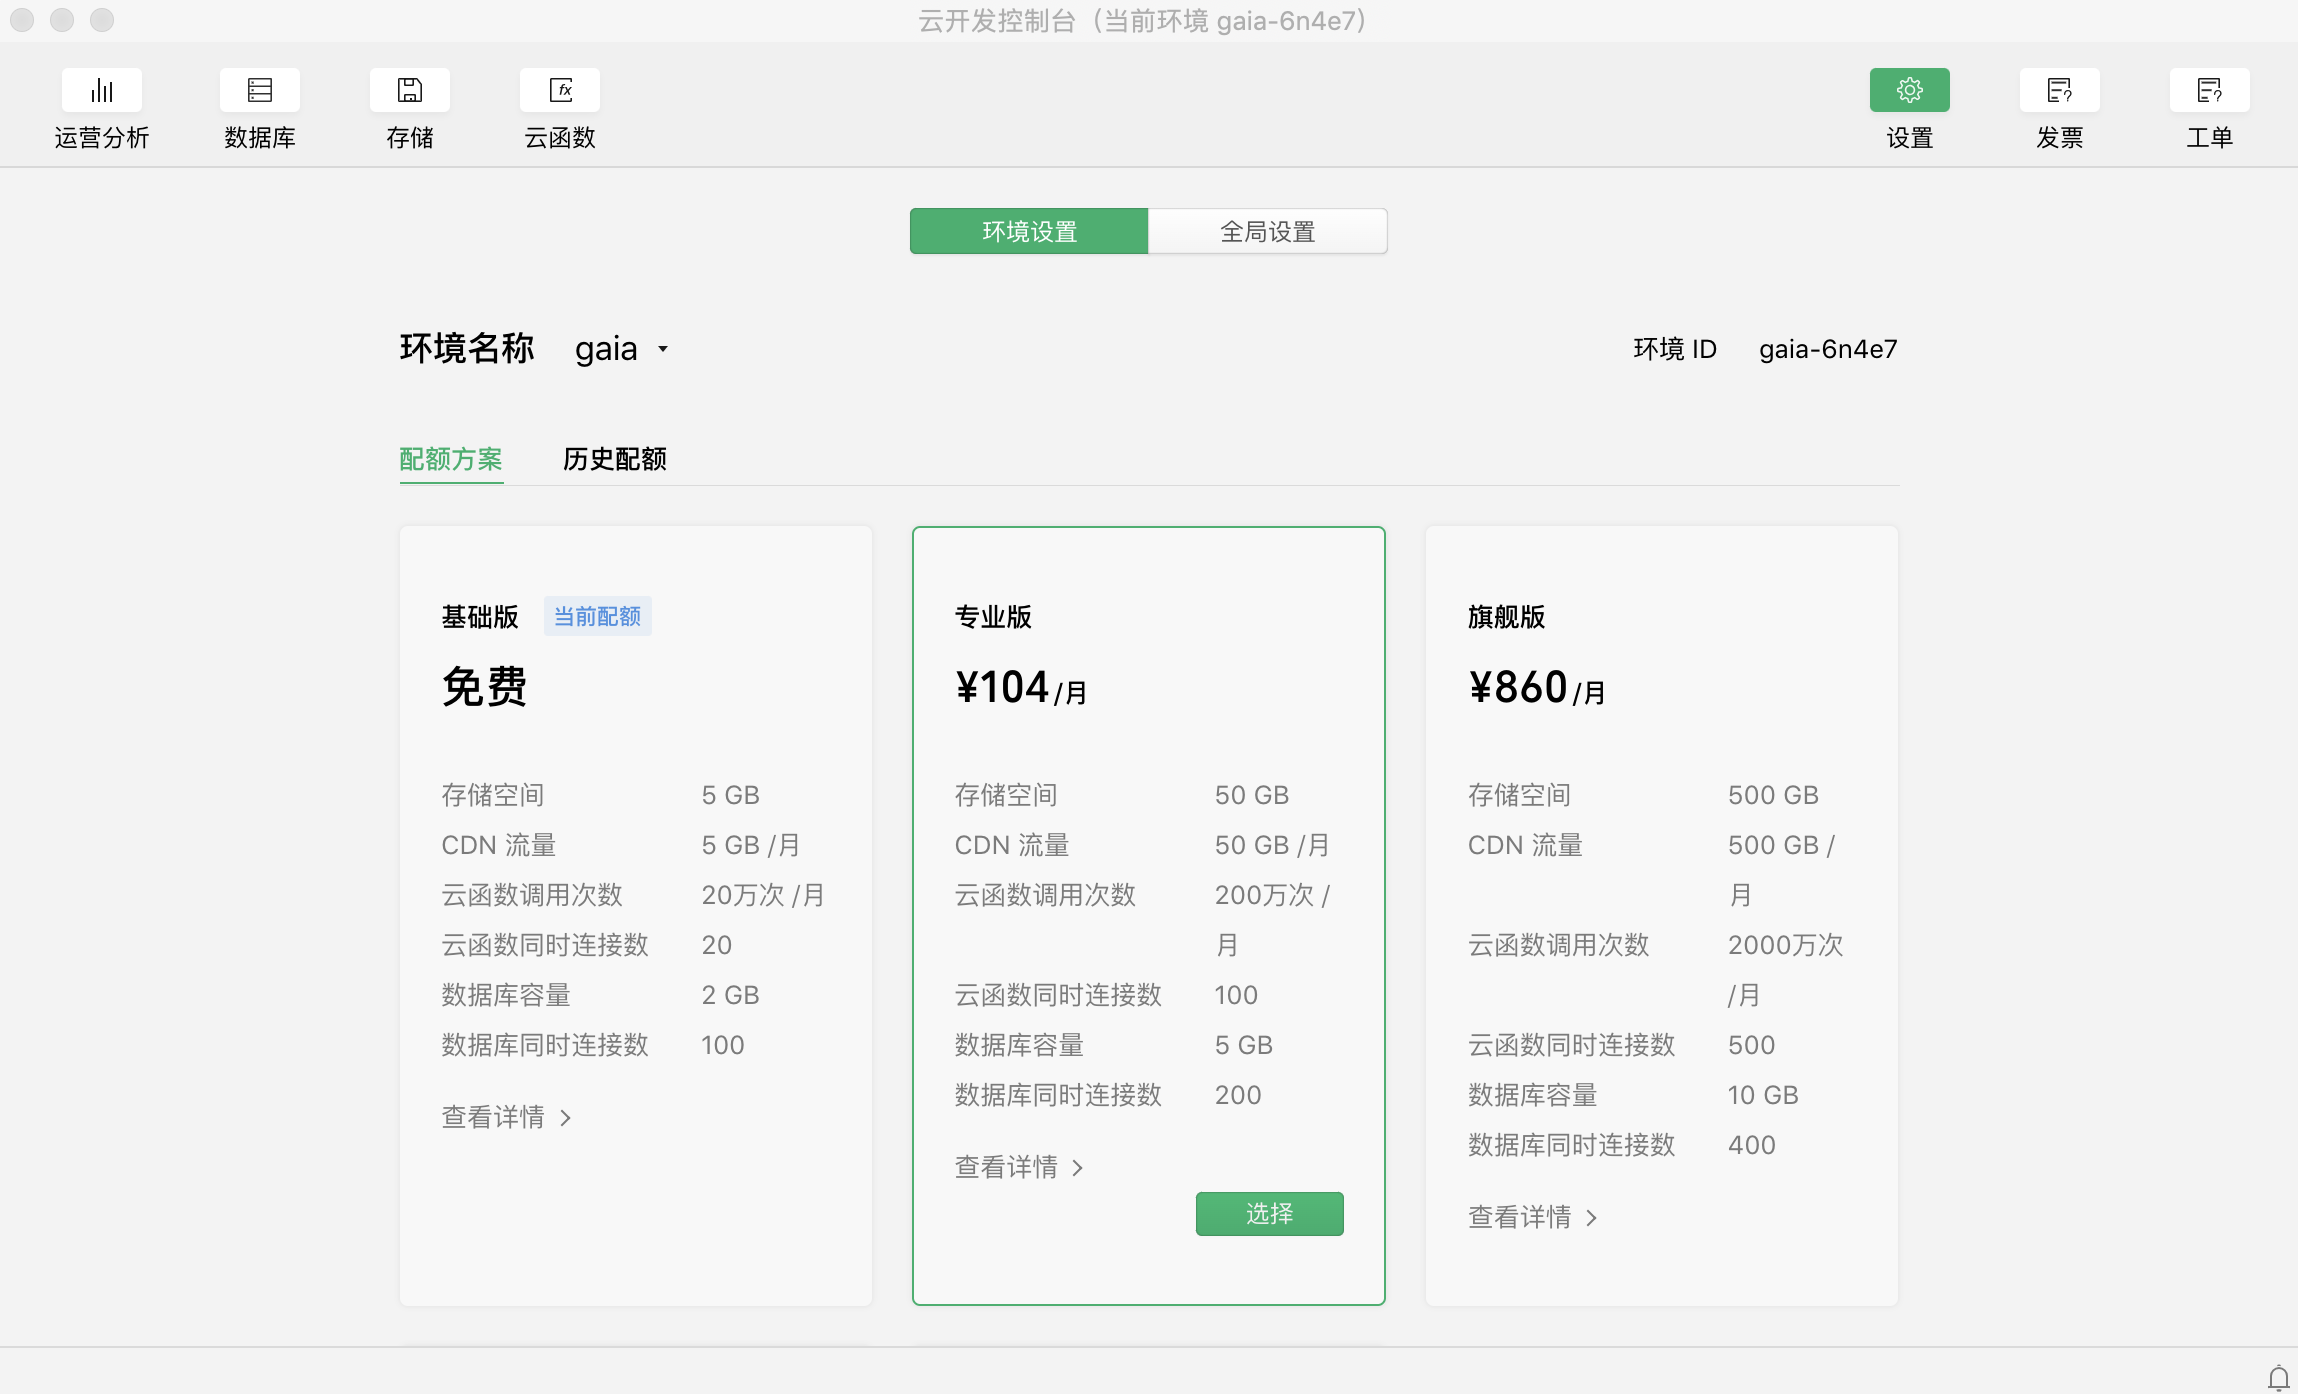Open the 云函数 cloud functions icon
The height and width of the screenshot is (1394, 2298).
(x=560, y=91)
